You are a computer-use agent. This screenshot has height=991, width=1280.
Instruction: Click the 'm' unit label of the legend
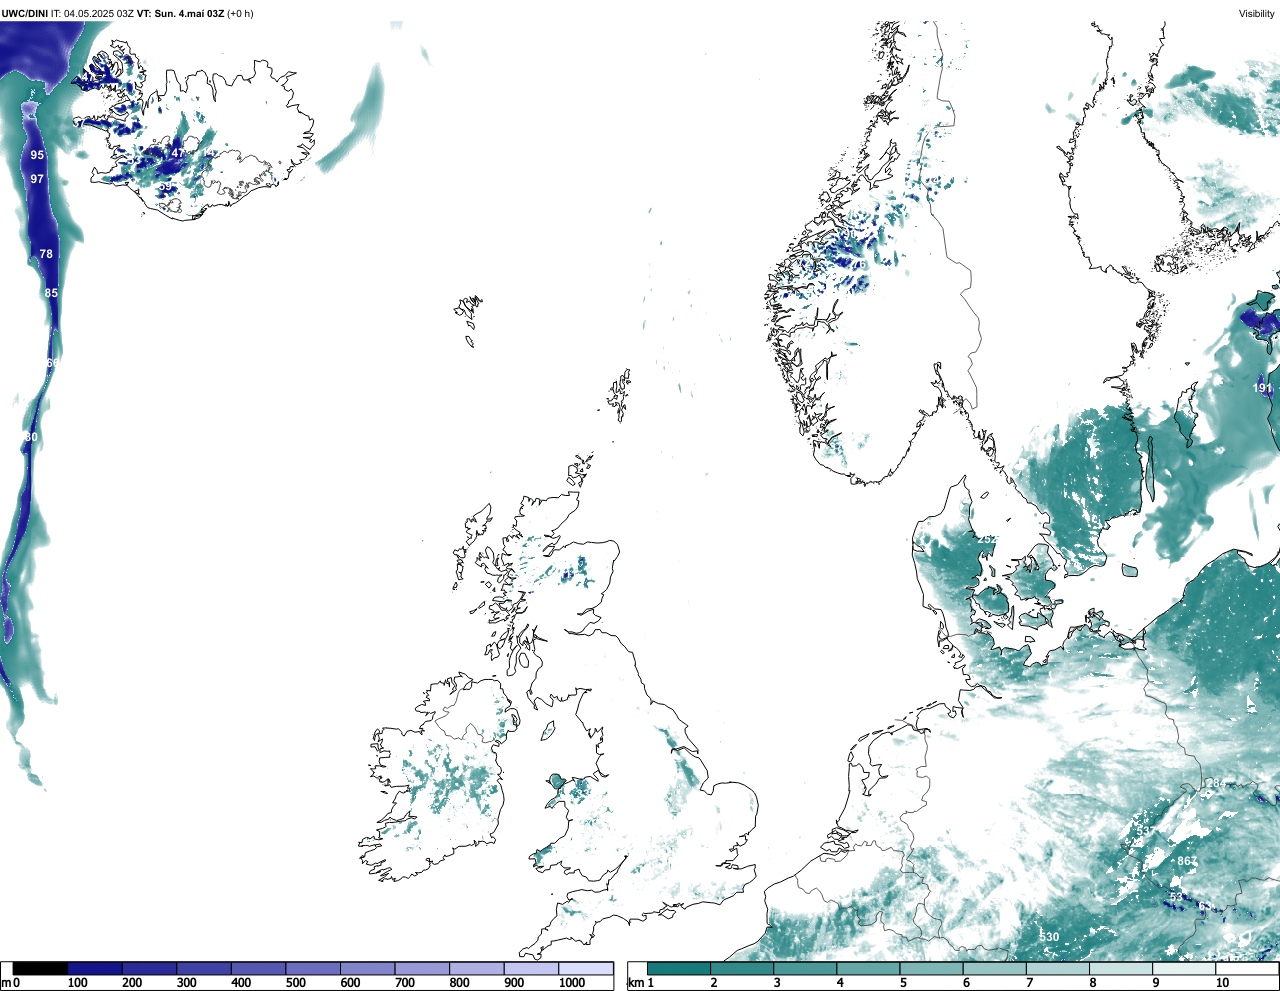click(6, 983)
